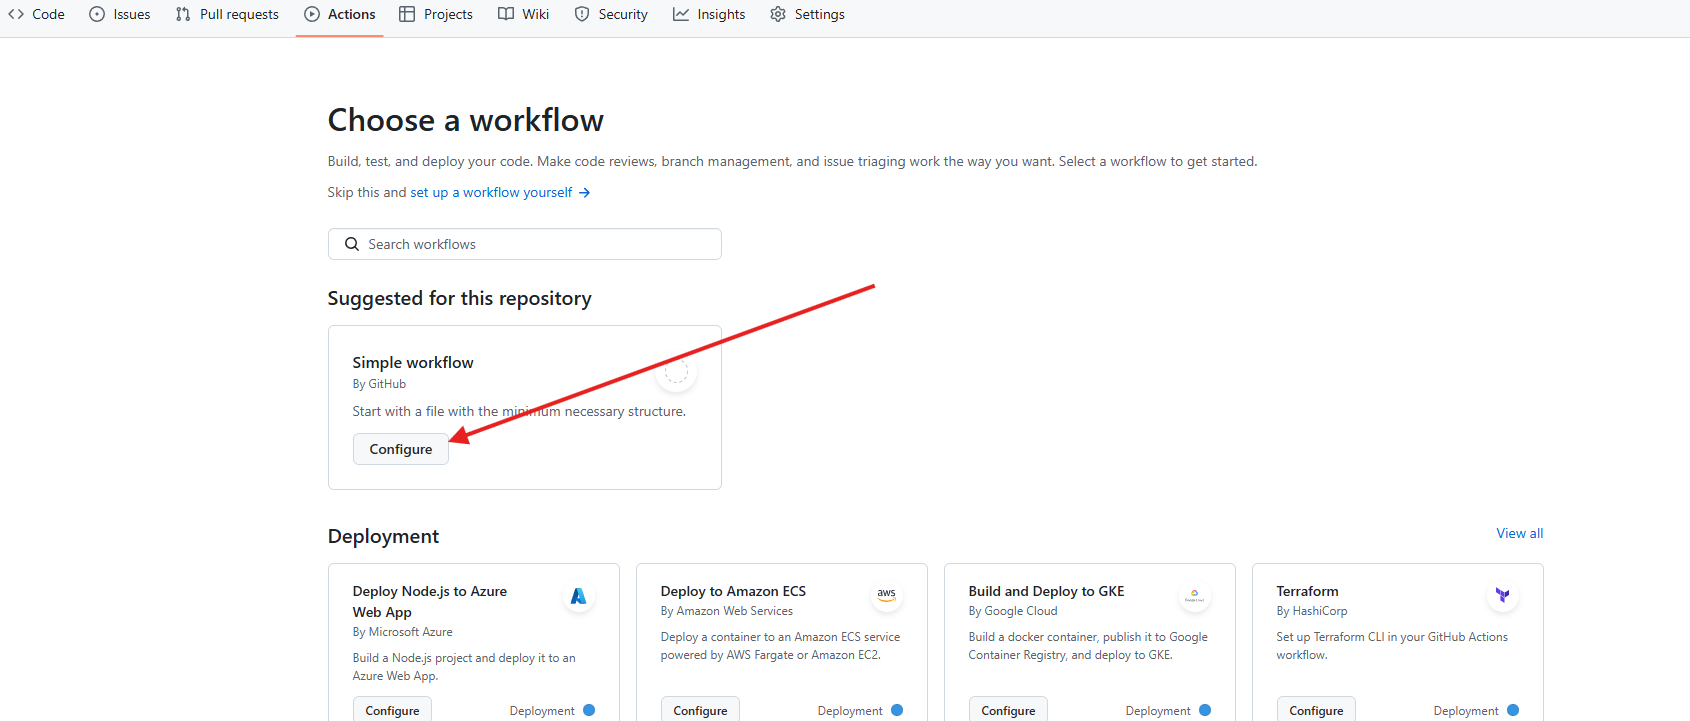Click the Google Cloud logo icon
This screenshot has width=1690, height=721.
[x=1194, y=596]
